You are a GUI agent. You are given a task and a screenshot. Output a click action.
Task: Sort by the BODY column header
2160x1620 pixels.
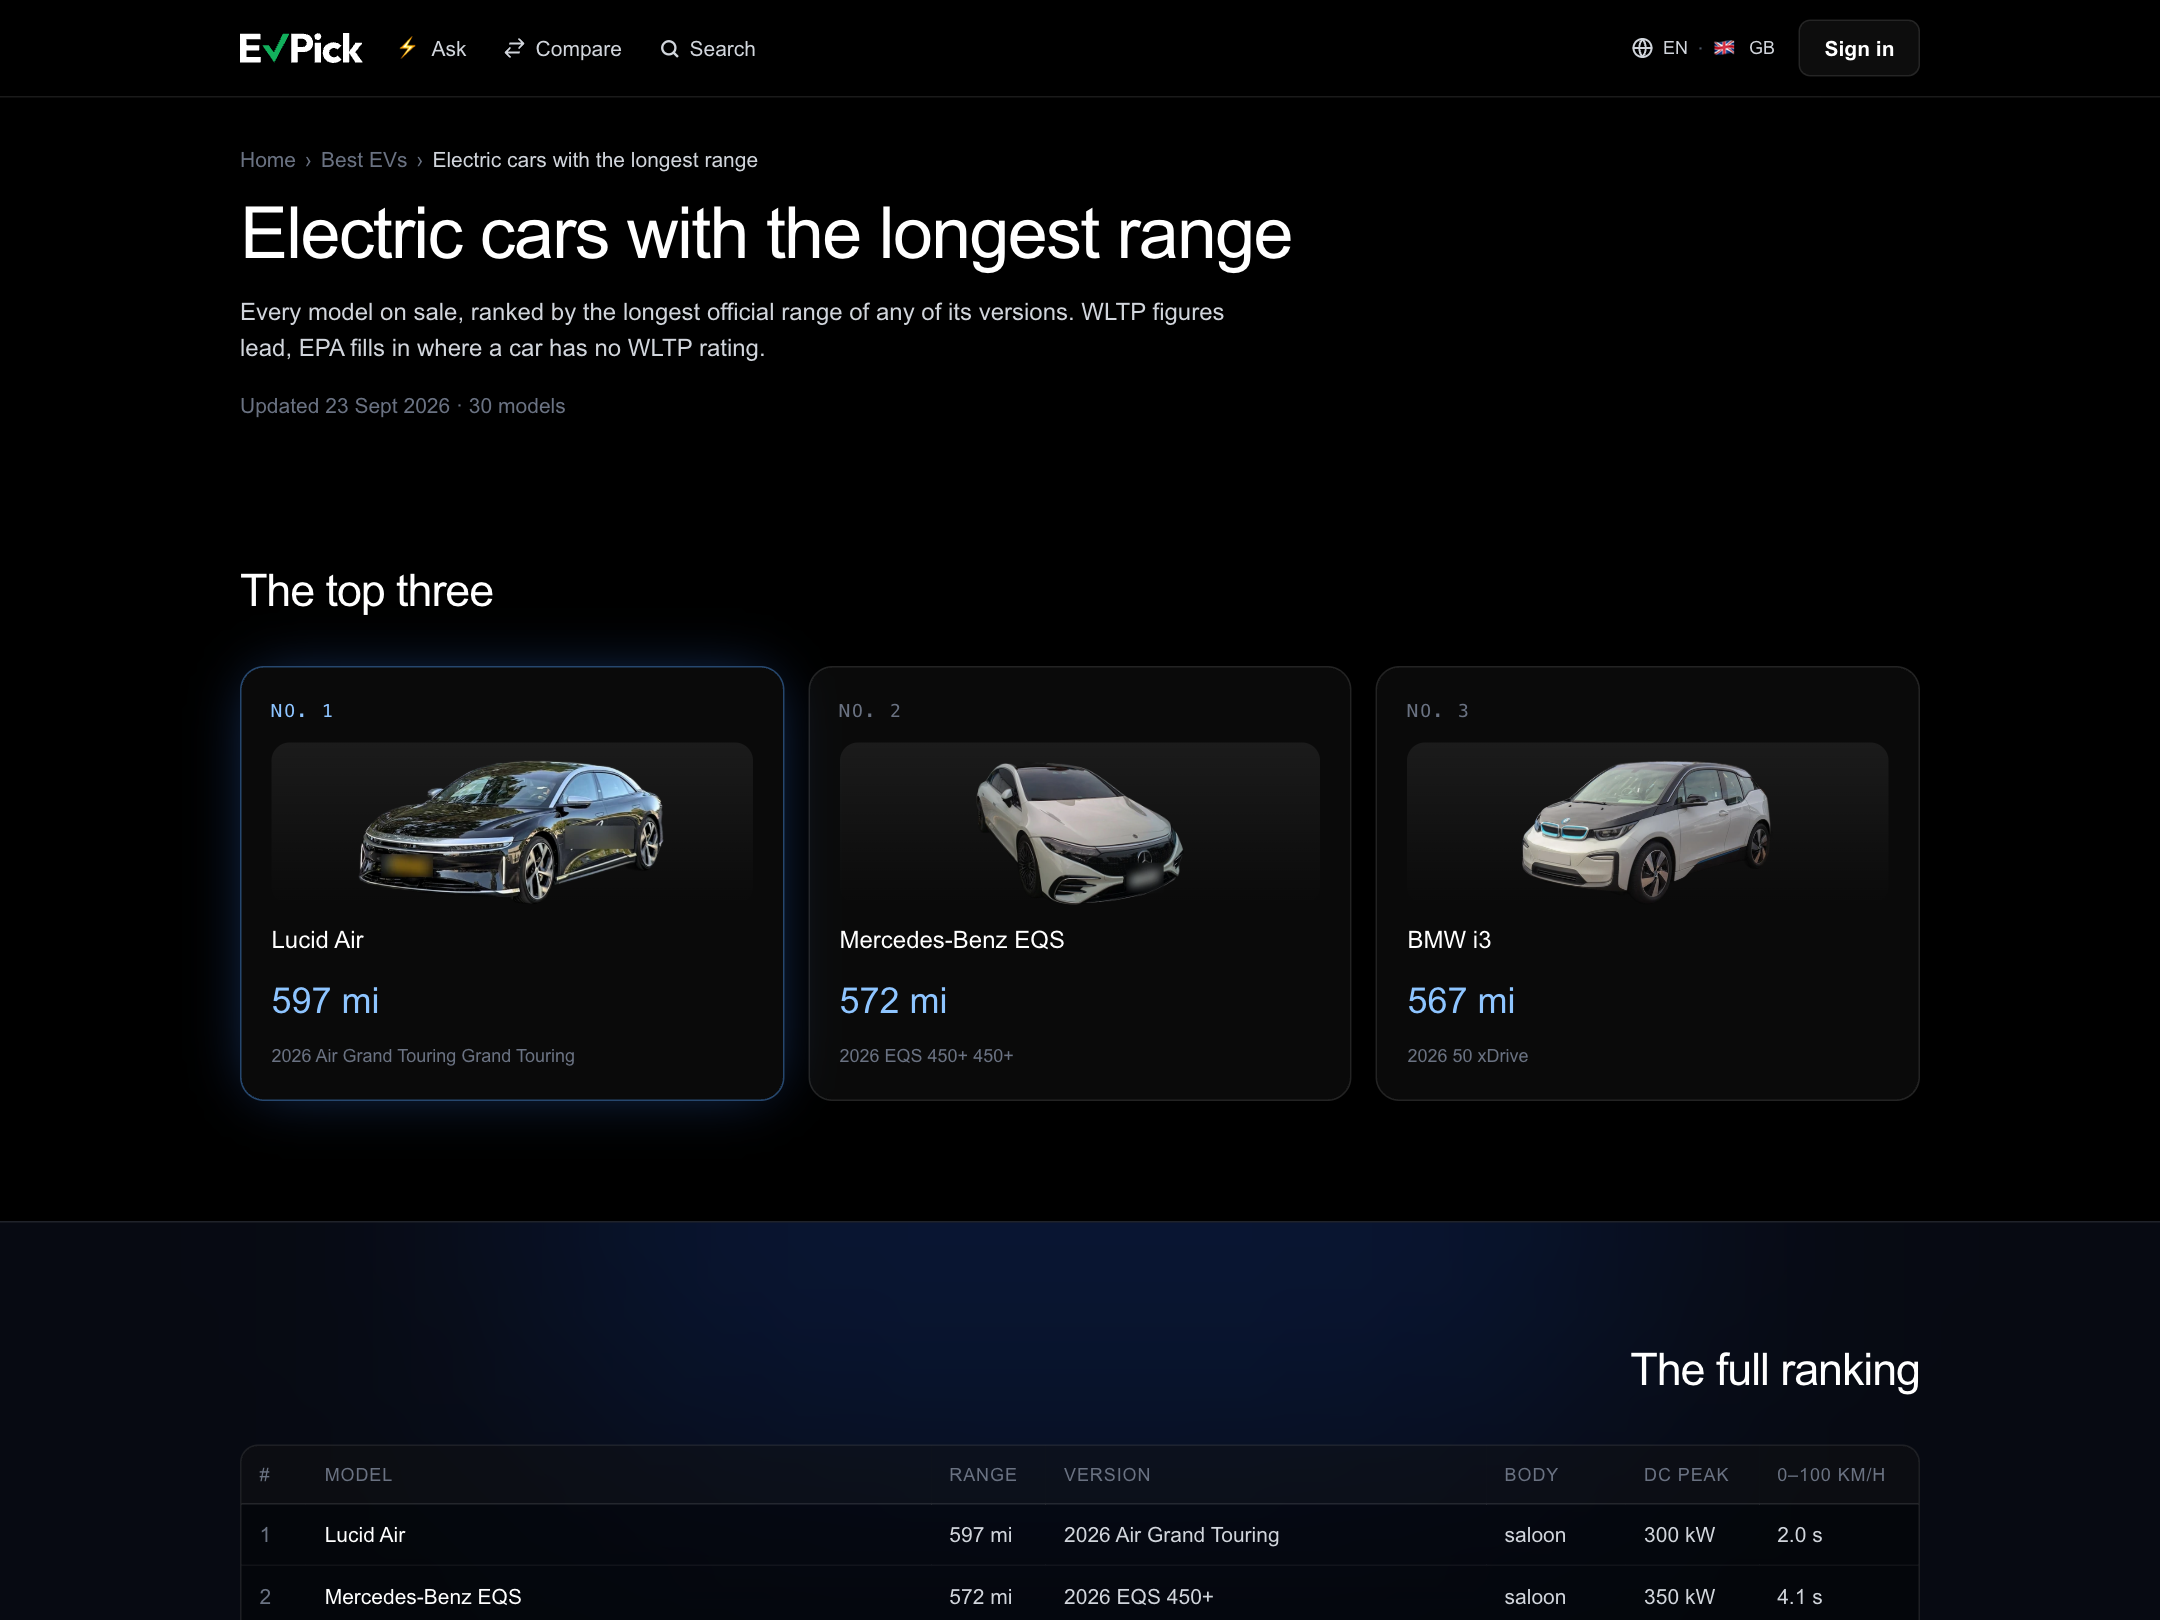pos(1531,1475)
